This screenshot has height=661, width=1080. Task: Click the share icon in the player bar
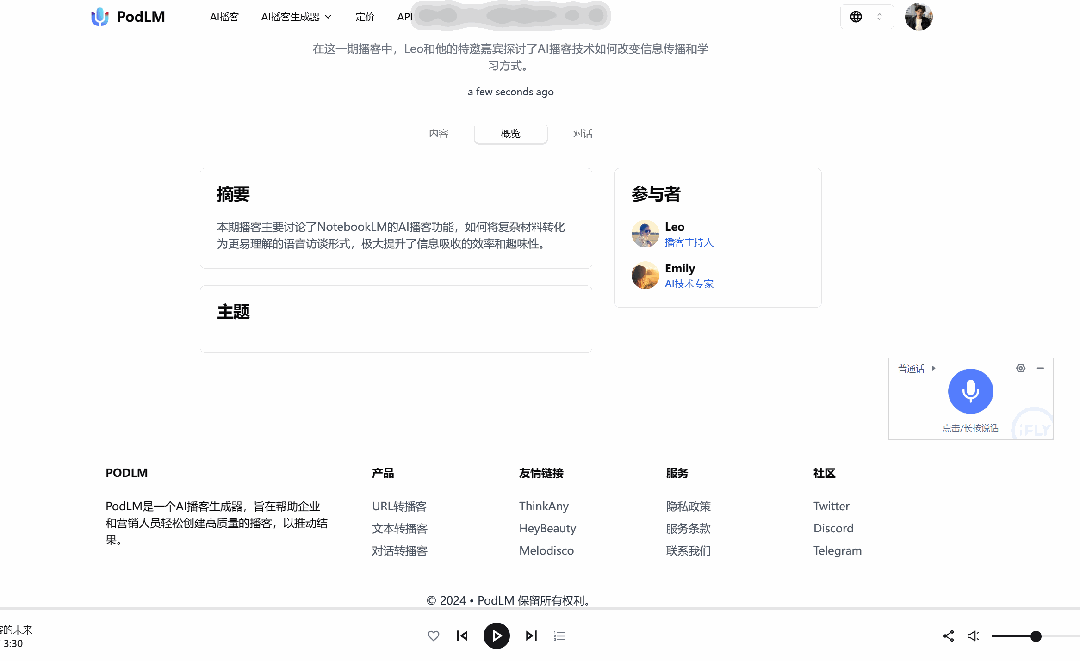[x=948, y=635]
